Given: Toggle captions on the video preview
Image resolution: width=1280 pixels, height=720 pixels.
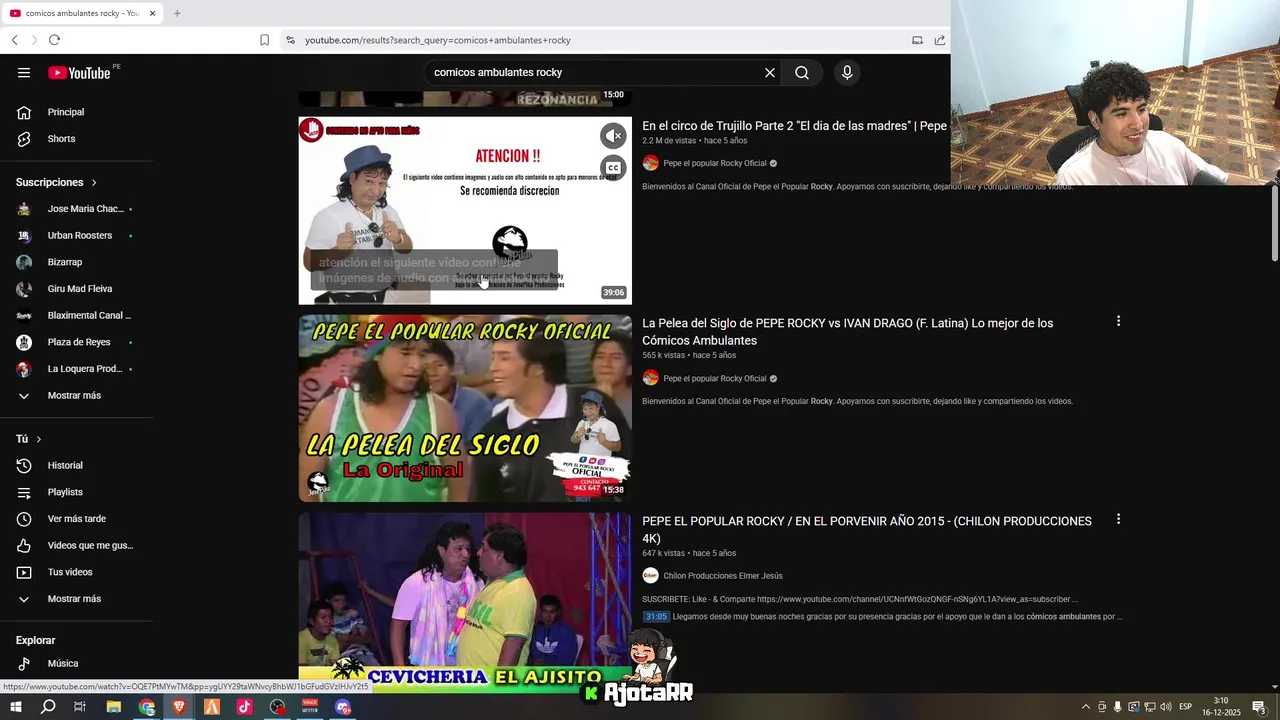Looking at the screenshot, I should coord(613,168).
